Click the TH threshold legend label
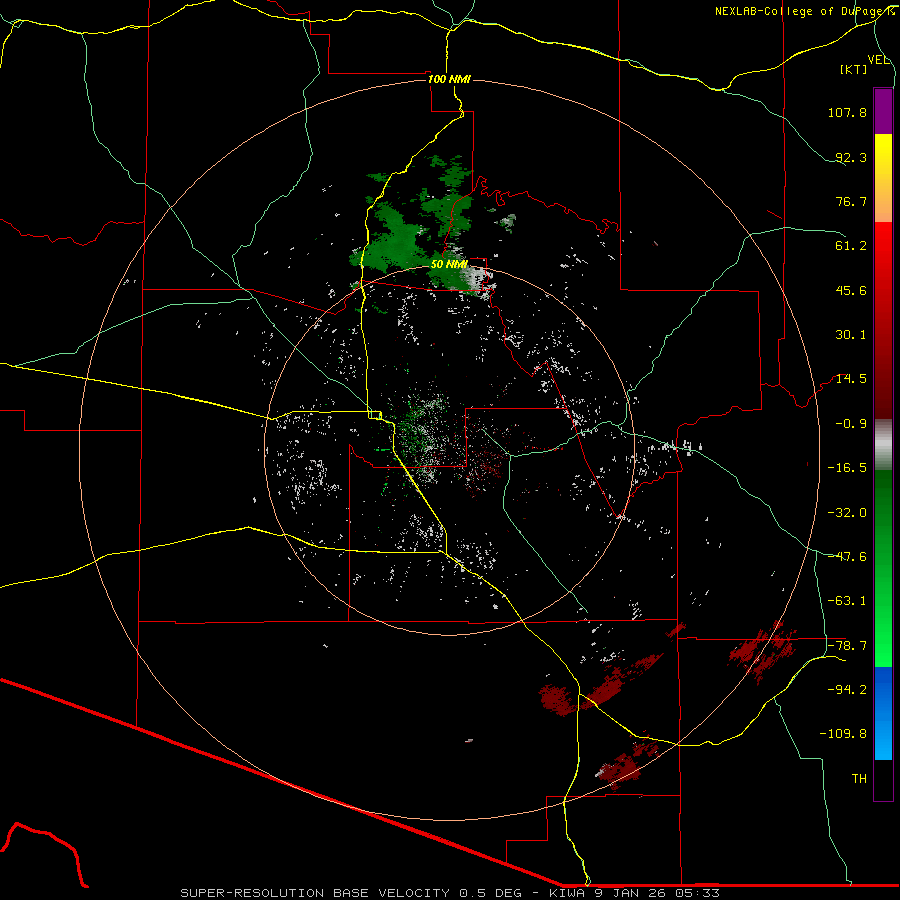Screen dimensions: 900x900 click(859, 779)
